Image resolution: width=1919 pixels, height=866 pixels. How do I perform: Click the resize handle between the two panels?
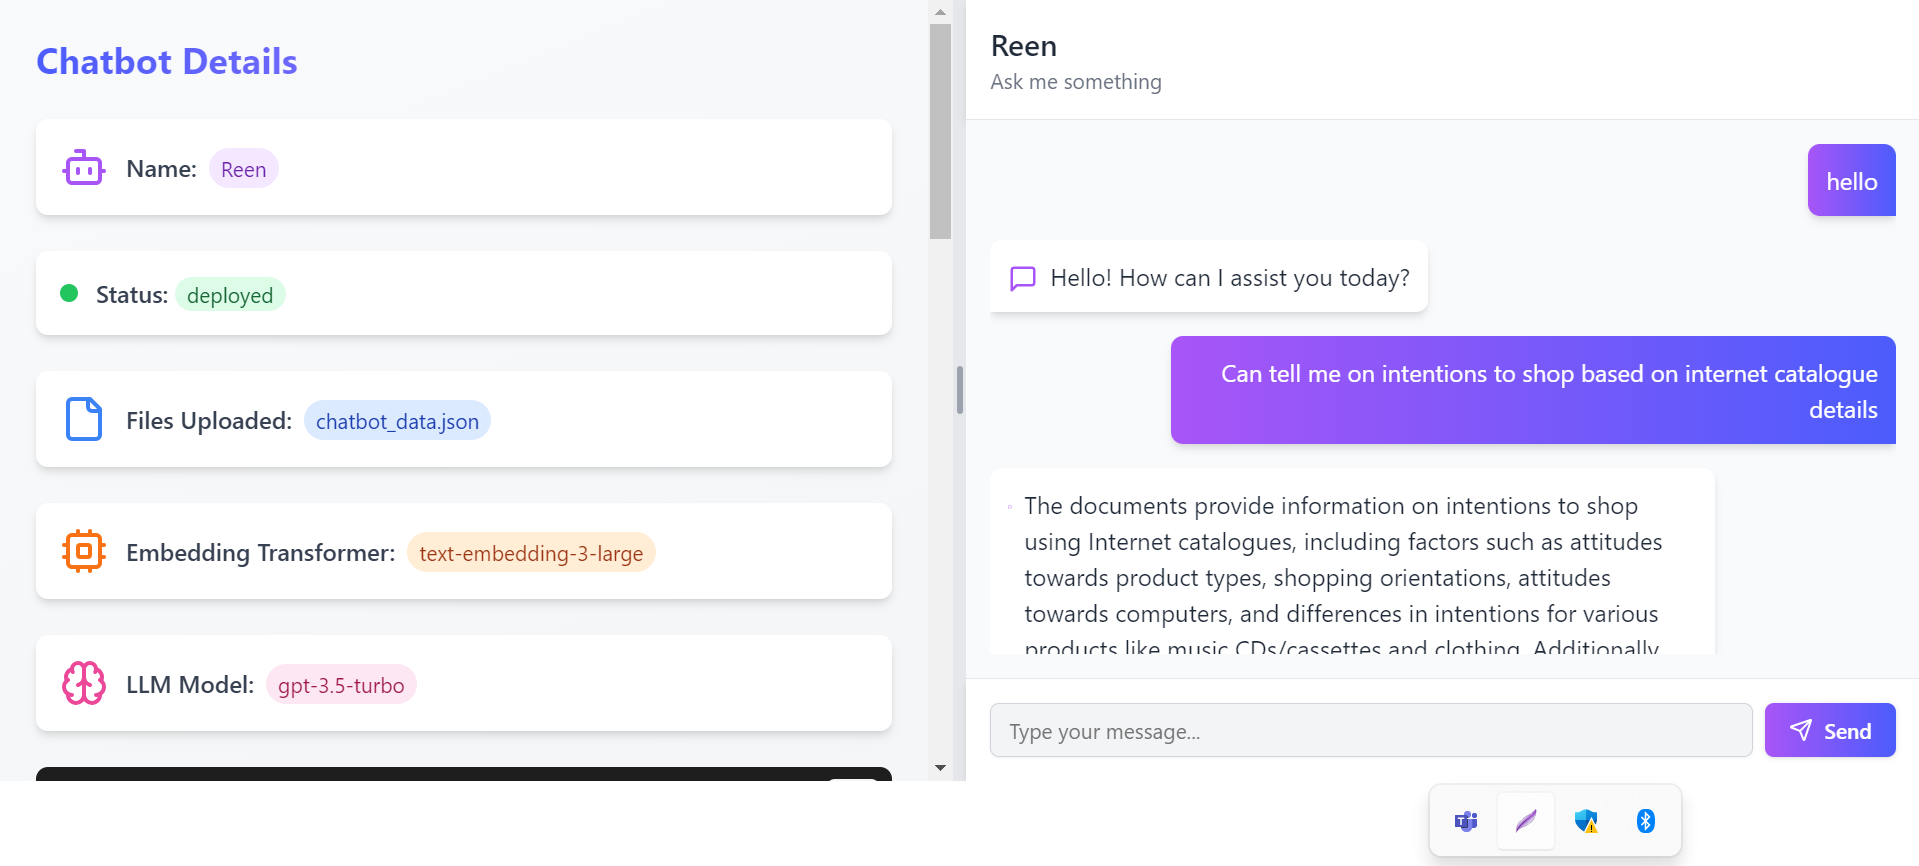(960, 390)
